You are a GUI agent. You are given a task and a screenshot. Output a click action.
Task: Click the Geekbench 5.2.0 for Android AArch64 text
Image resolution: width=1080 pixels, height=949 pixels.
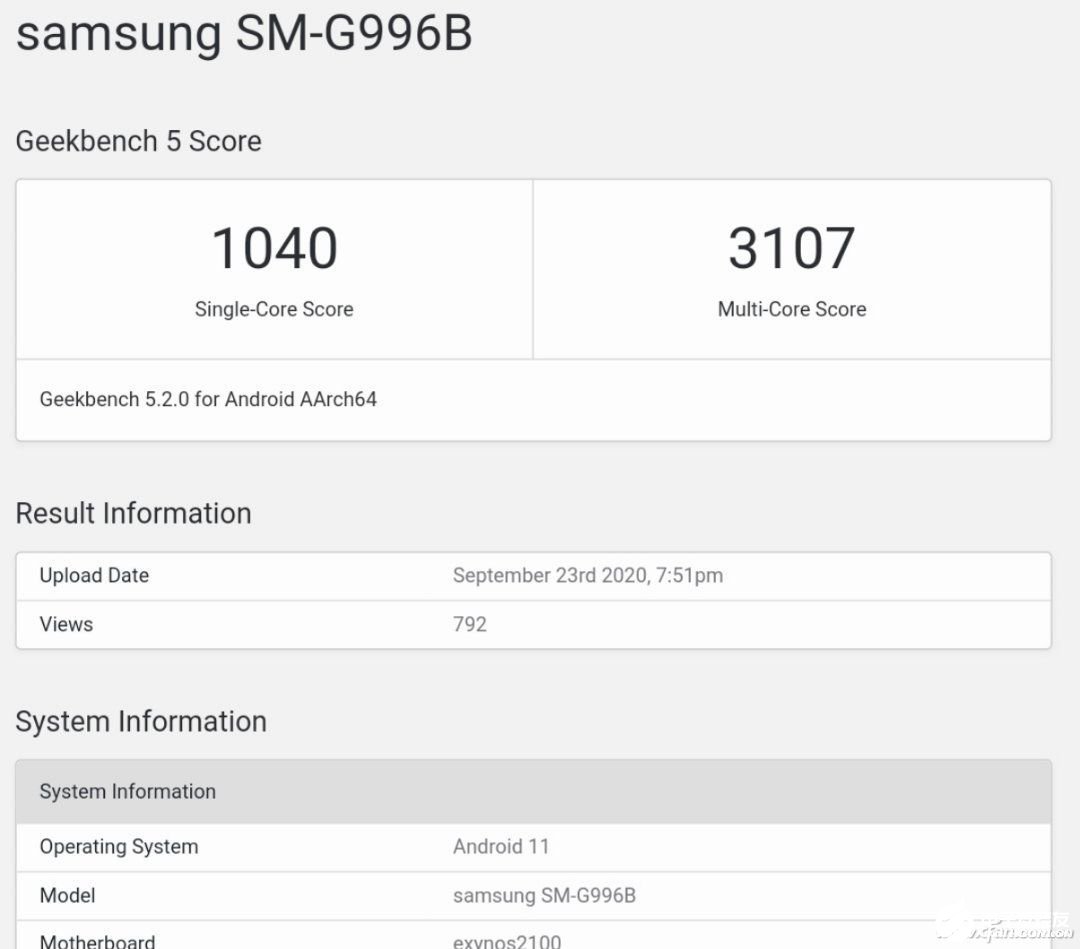pos(208,399)
